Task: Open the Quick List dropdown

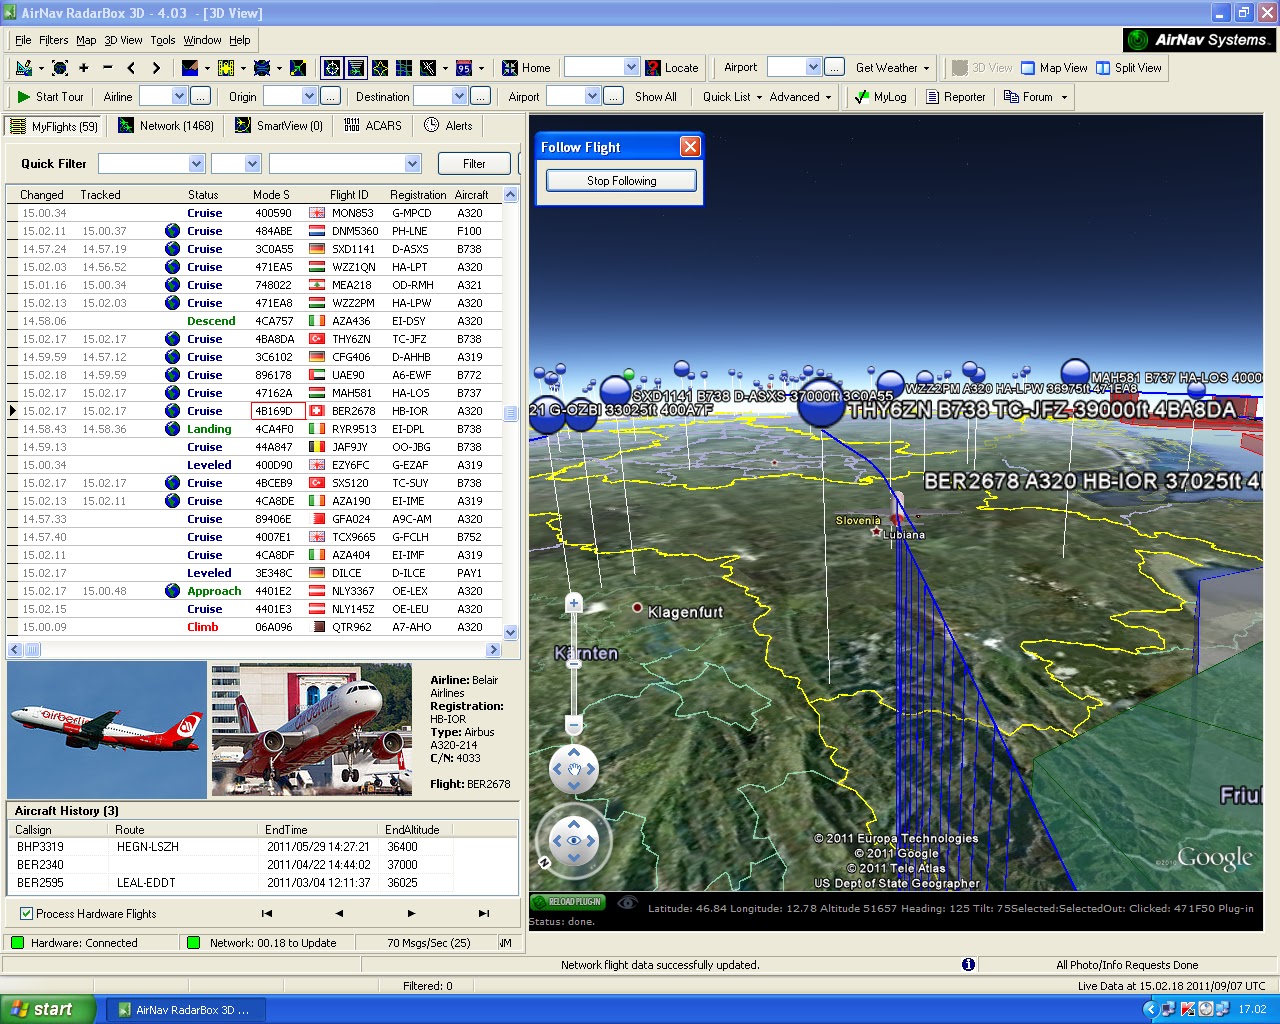Action: (x=732, y=97)
